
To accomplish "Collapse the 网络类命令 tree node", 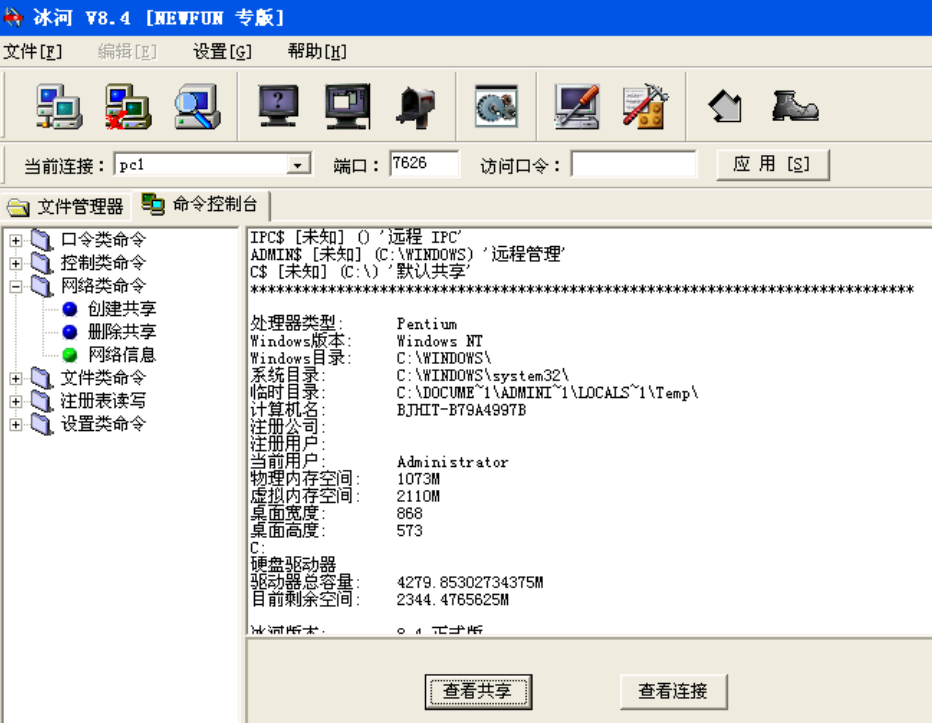I will click(16, 287).
